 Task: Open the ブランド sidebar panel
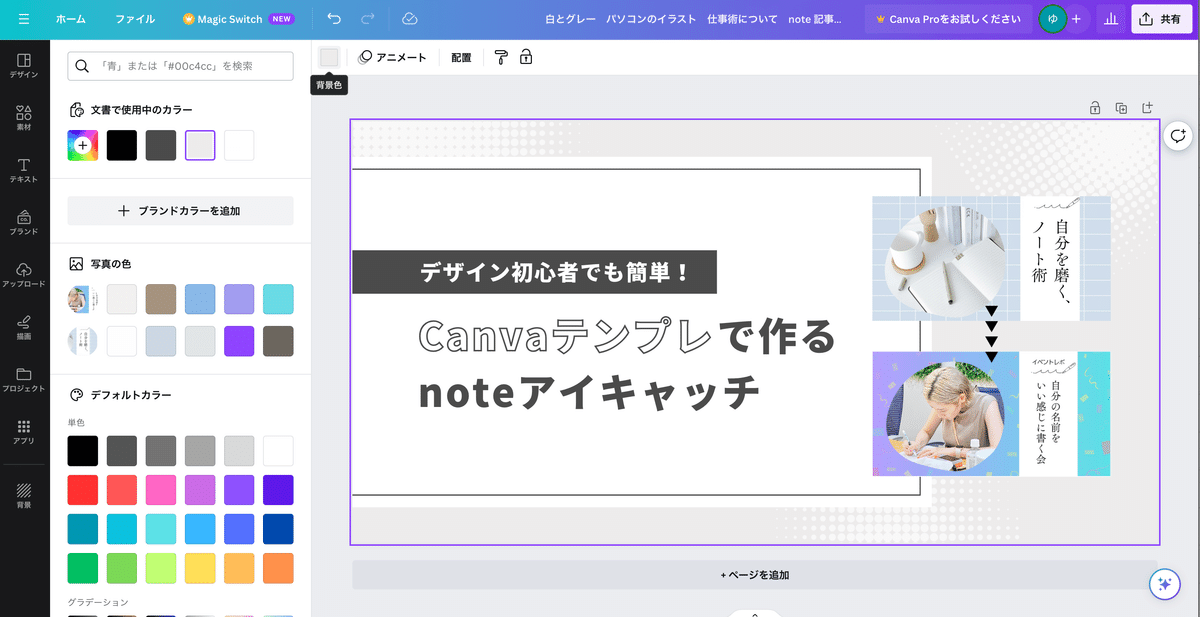click(x=24, y=222)
